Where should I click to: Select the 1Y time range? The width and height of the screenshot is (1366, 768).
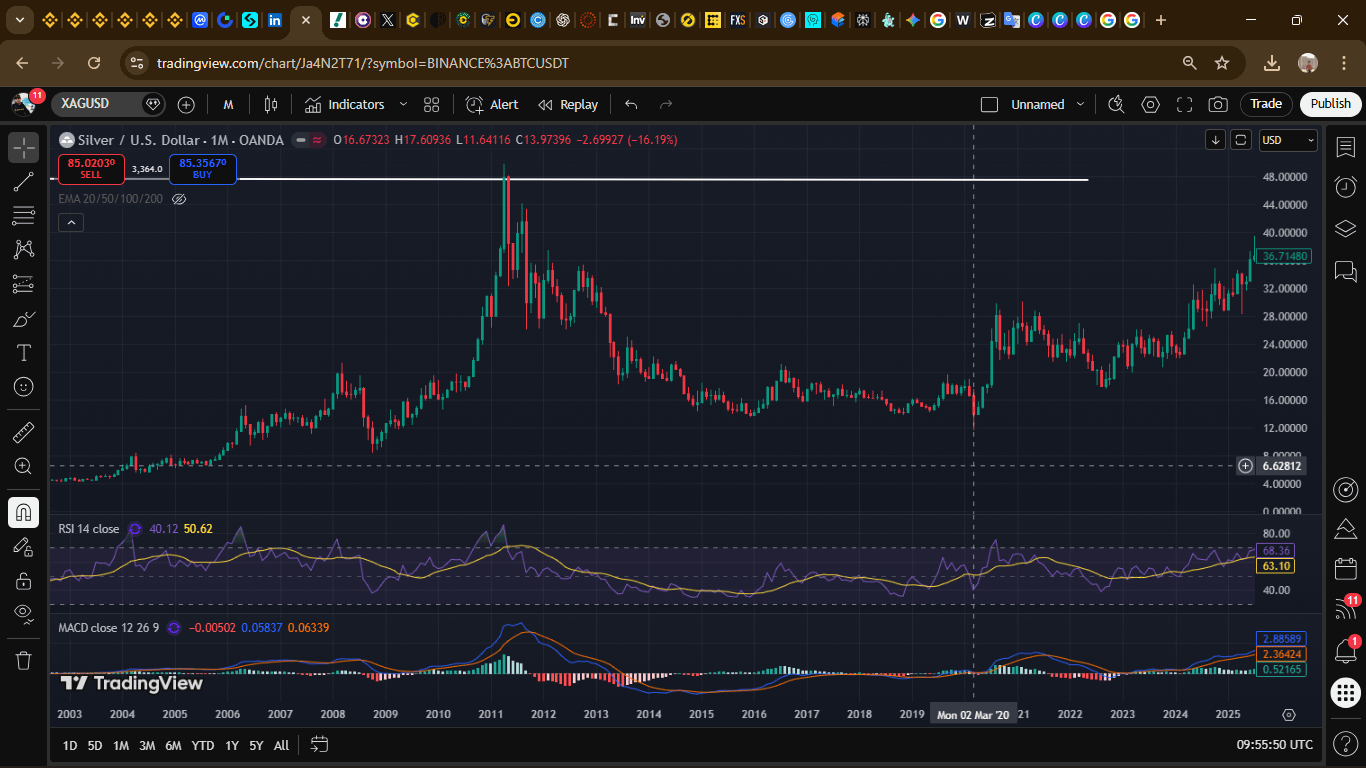(x=232, y=745)
